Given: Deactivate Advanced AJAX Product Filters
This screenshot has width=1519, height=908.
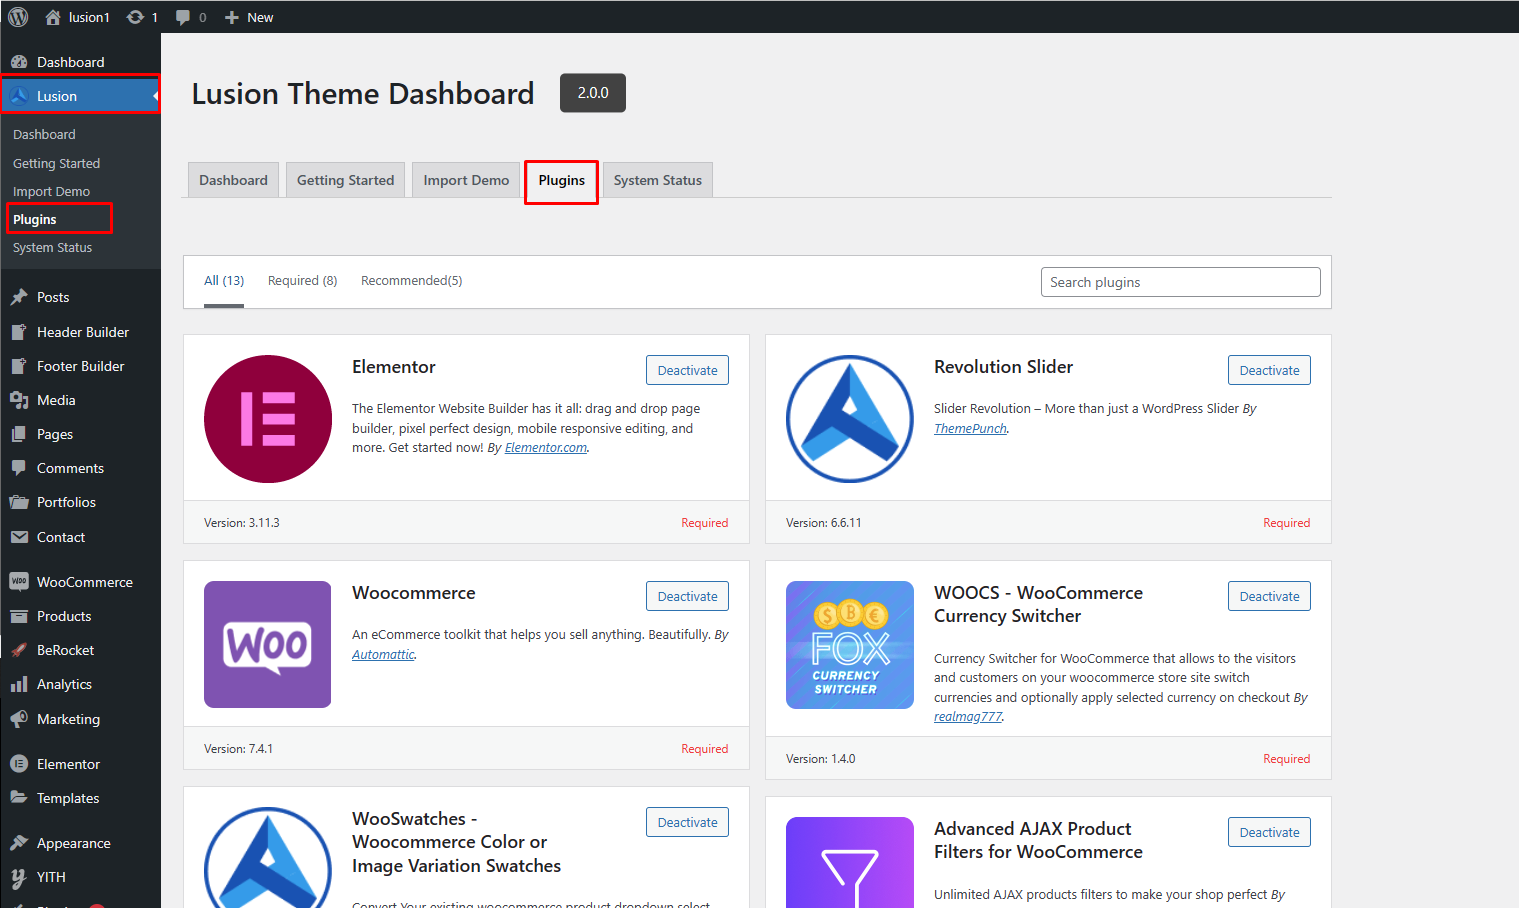Looking at the screenshot, I should click(1270, 832).
